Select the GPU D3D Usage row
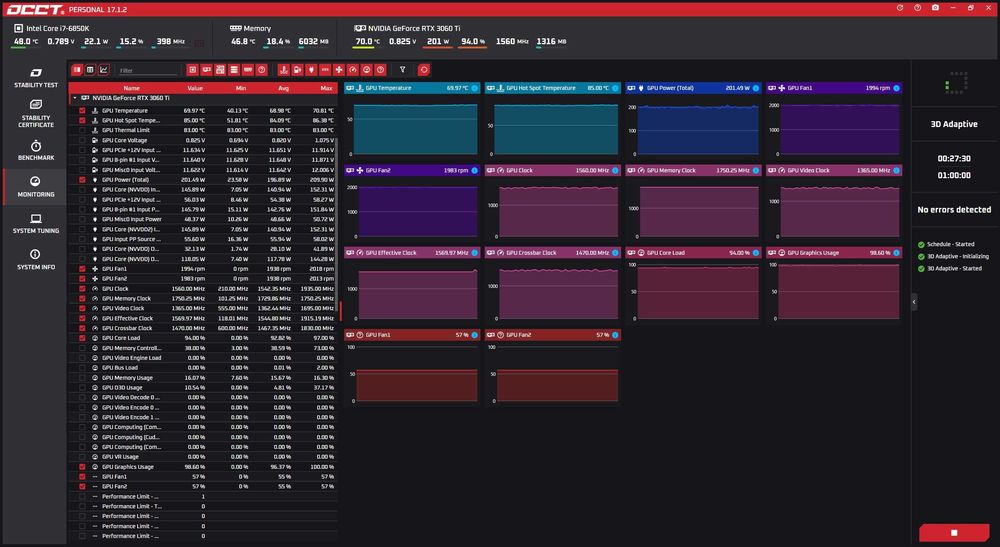Image resolution: width=1000 pixels, height=547 pixels. coord(203,388)
